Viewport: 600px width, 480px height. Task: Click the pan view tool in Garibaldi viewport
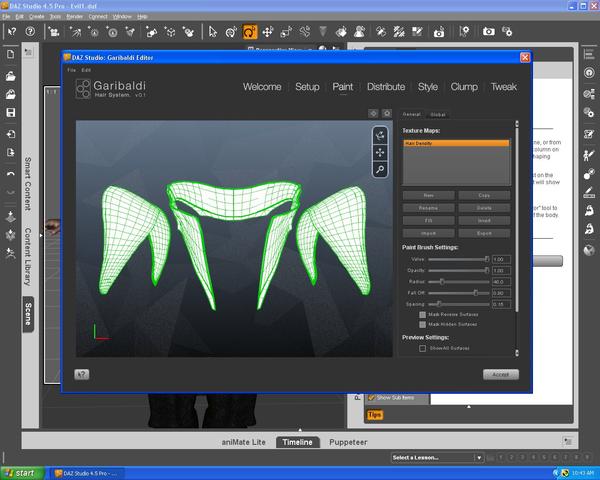click(x=380, y=152)
